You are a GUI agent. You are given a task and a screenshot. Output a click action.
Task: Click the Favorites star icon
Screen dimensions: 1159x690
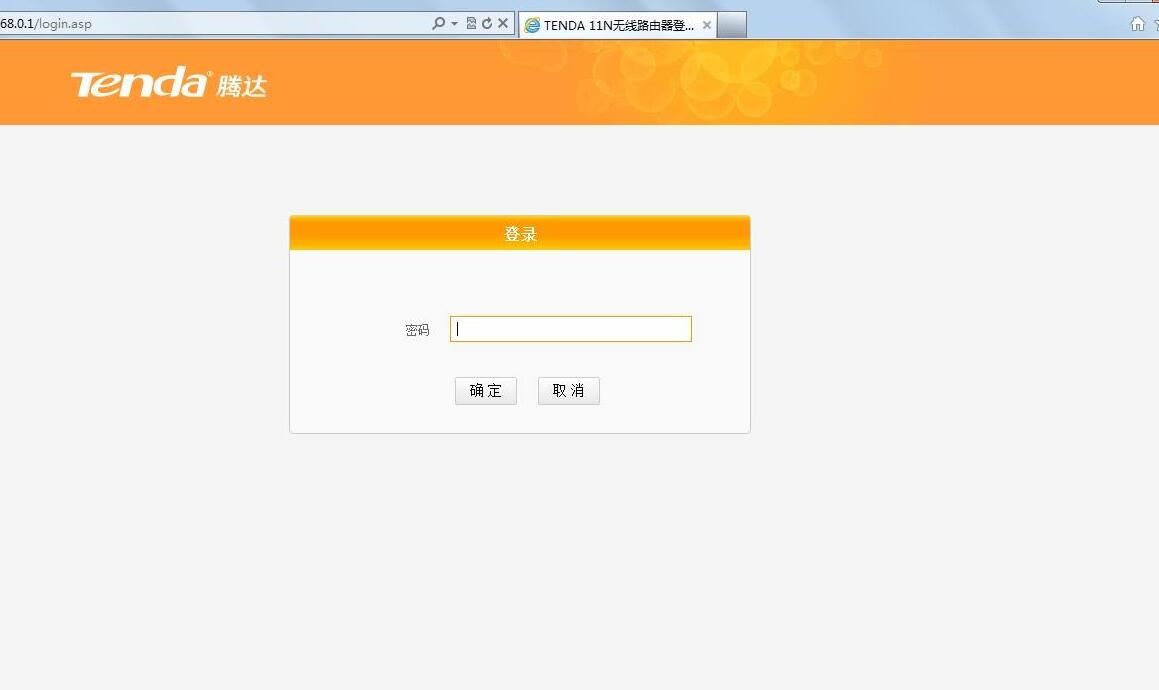click(1156, 23)
